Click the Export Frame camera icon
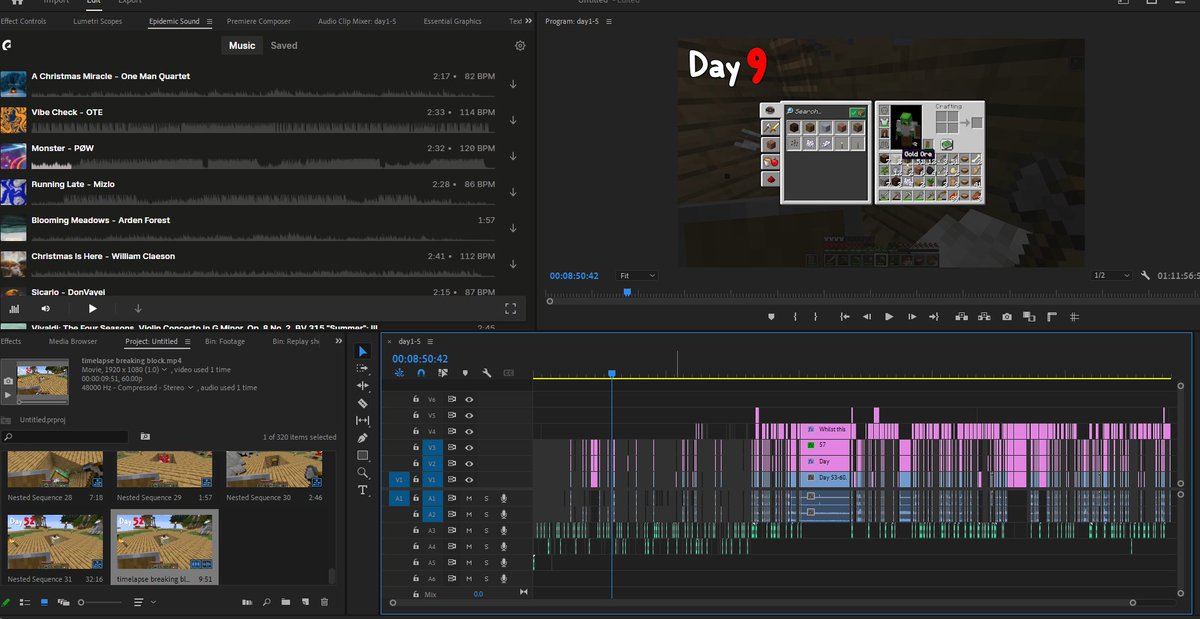The height and width of the screenshot is (619, 1200). coord(1006,317)
